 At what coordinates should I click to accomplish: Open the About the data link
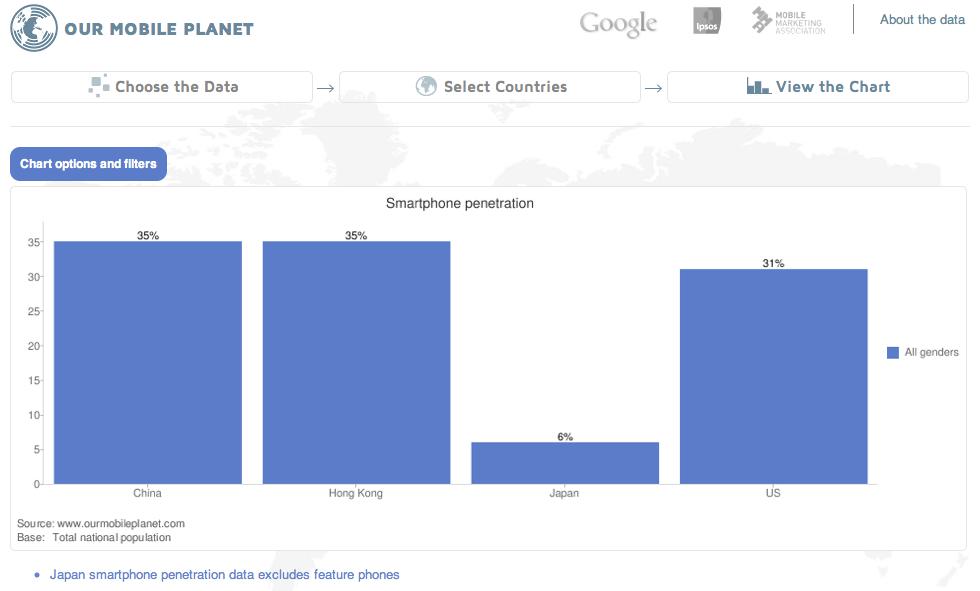(922, 20)
